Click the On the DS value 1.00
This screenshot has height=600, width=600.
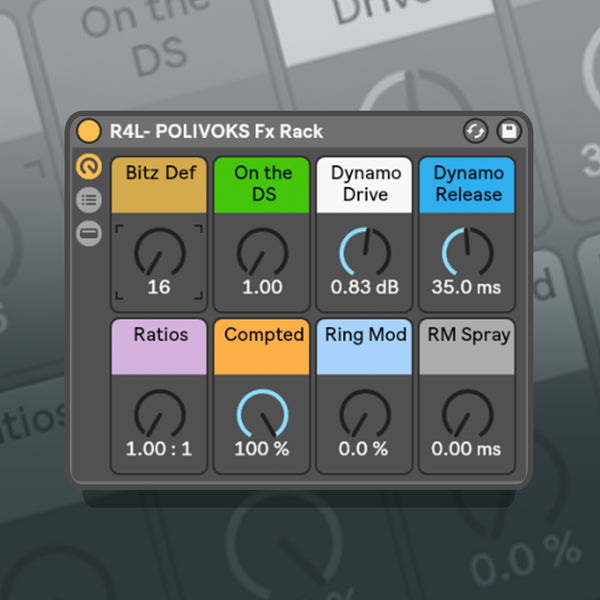point(262,287)
